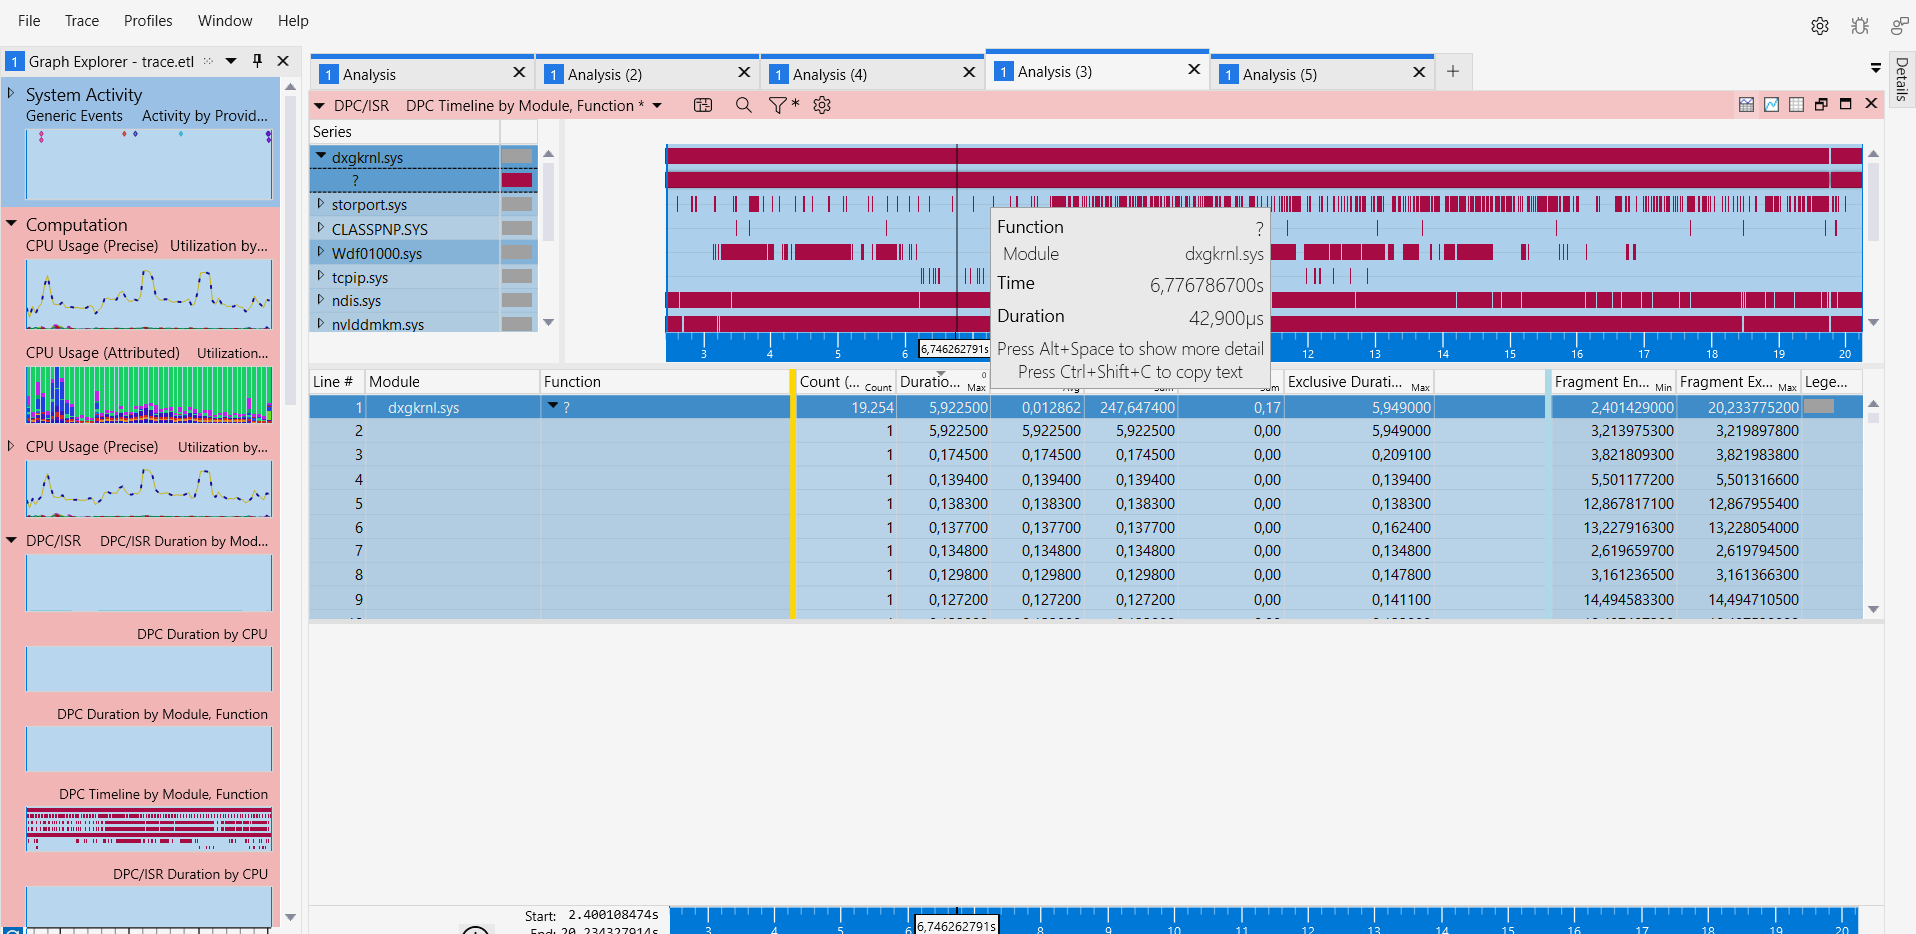1916x934 pixels.
Task: Switch to table only display mode
Action: pos(1796,104)
